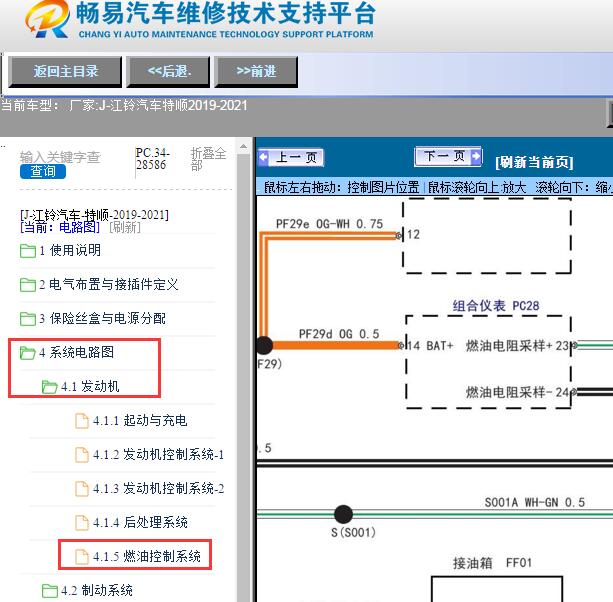This screenshot has height=602, width=613.
Task: Click the 燃油电阻采样- 24 pin text
Action: [x=517, y=392]
